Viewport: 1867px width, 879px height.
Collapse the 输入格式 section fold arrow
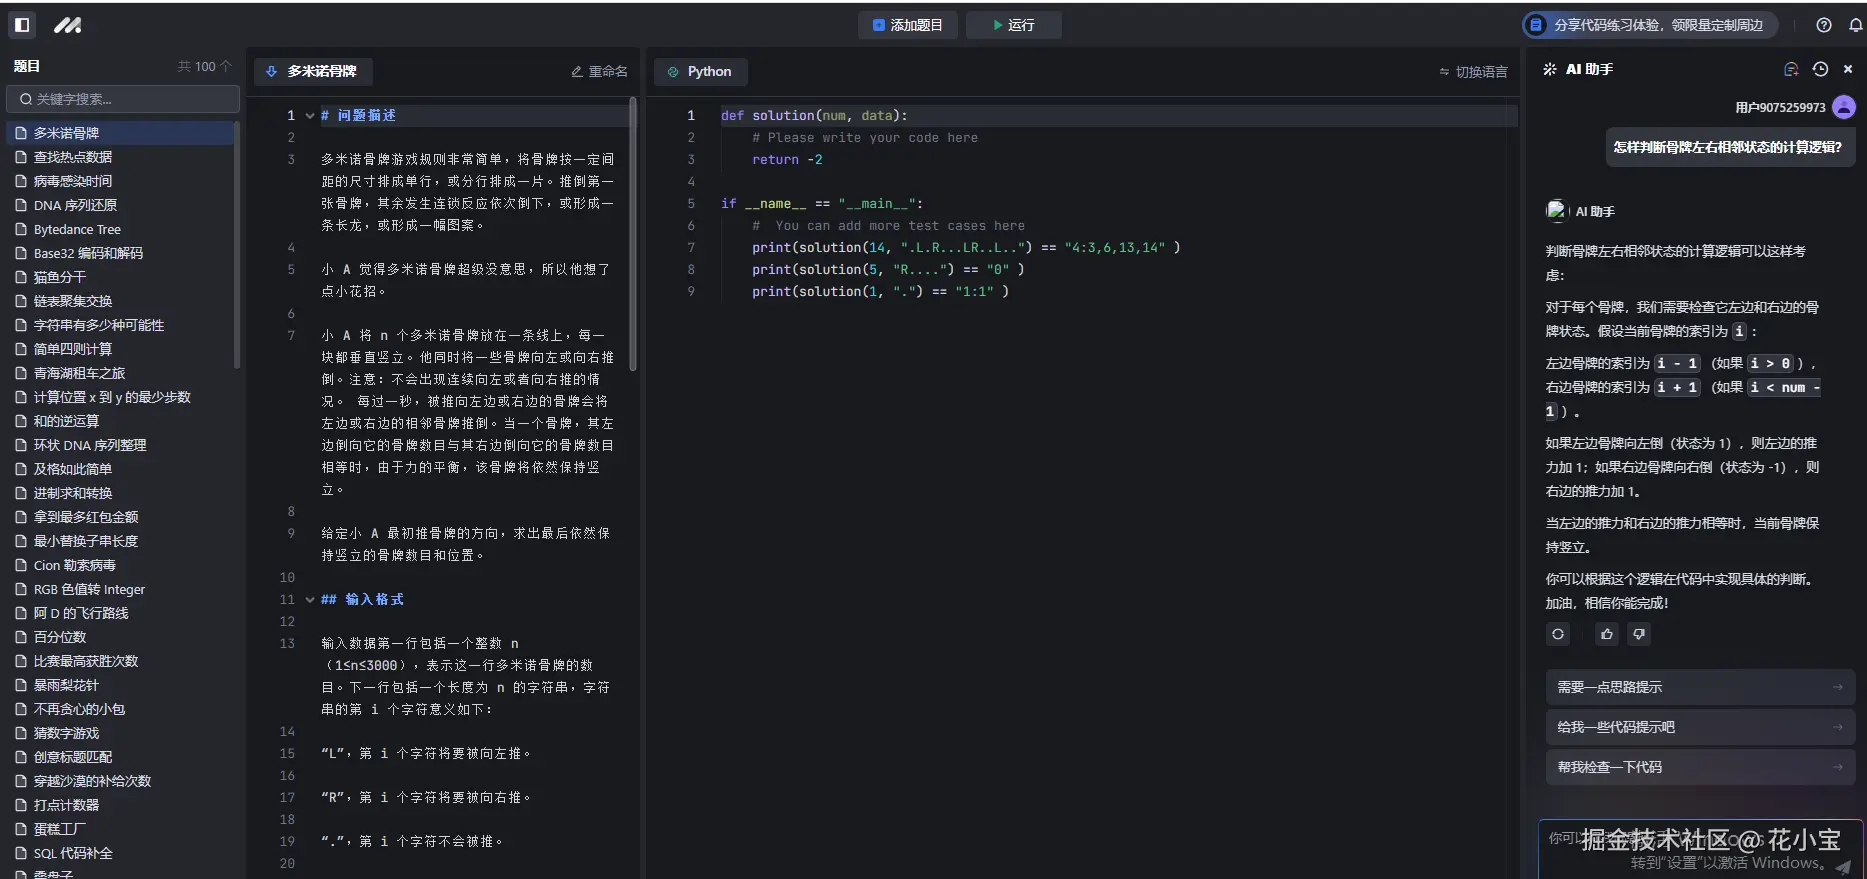(309, 600)
